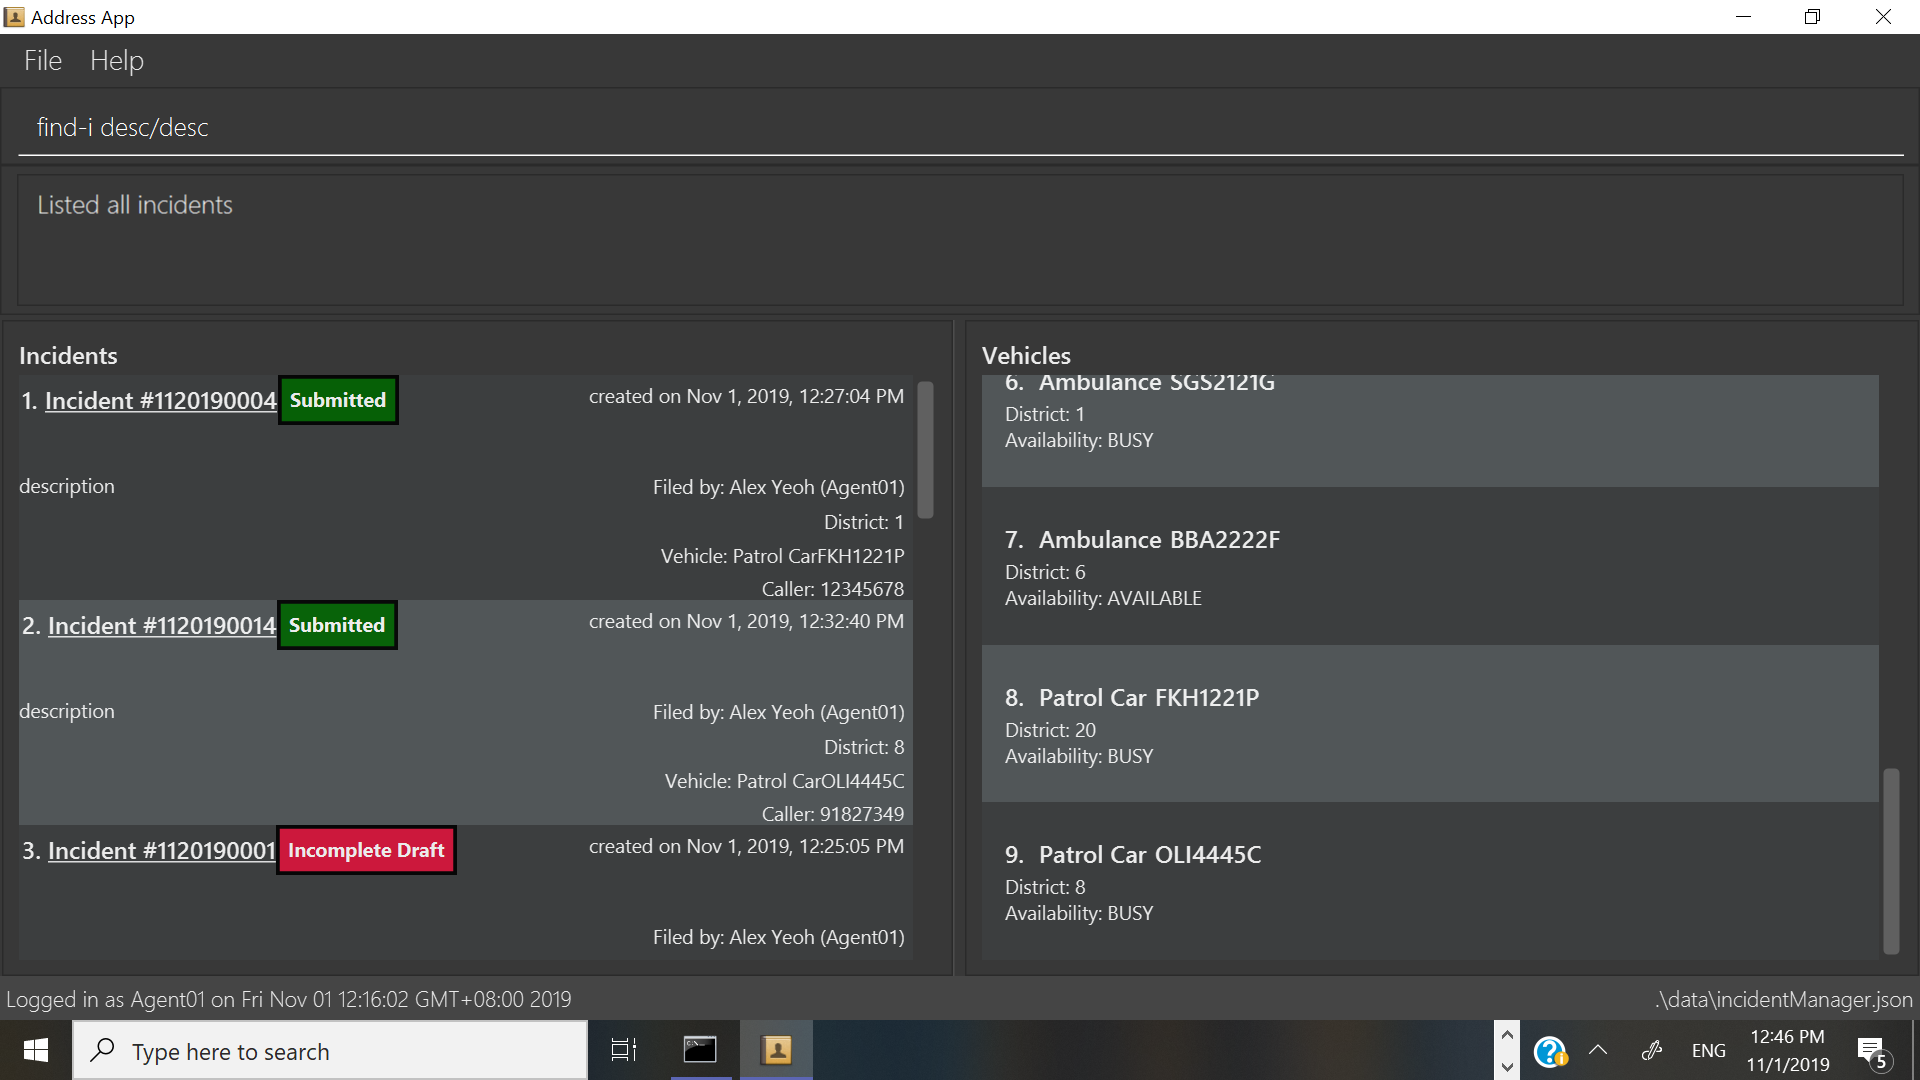This screenshot has width=1920, height=1080.
Task: Open the notification center icon
Action: 1872,1051
